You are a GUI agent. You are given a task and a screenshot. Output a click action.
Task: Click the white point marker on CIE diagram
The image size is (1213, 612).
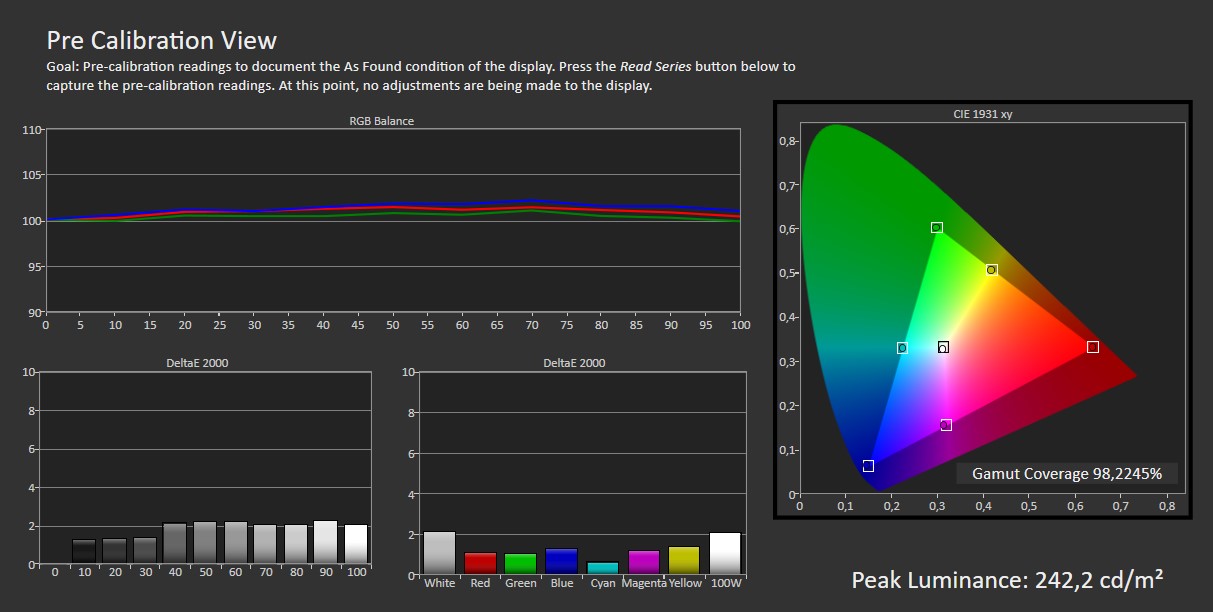(x=943, y=347)
